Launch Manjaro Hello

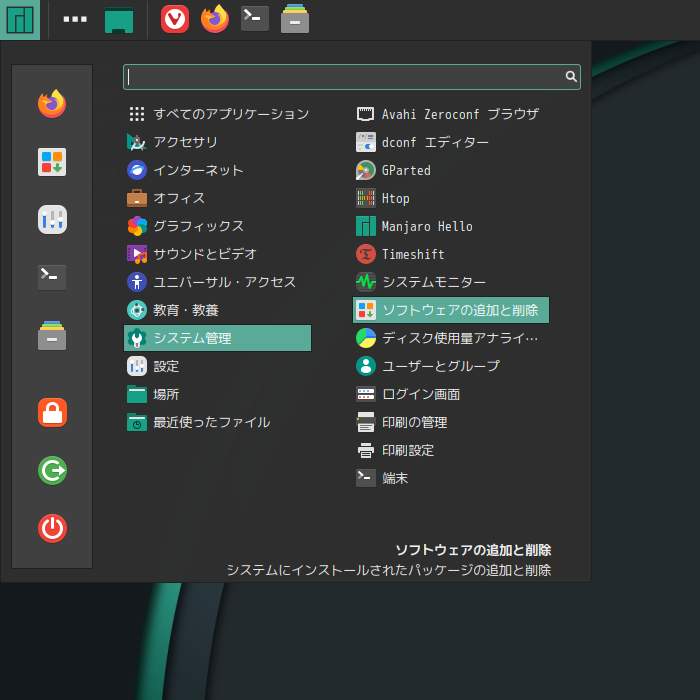[x=451, y=226]
